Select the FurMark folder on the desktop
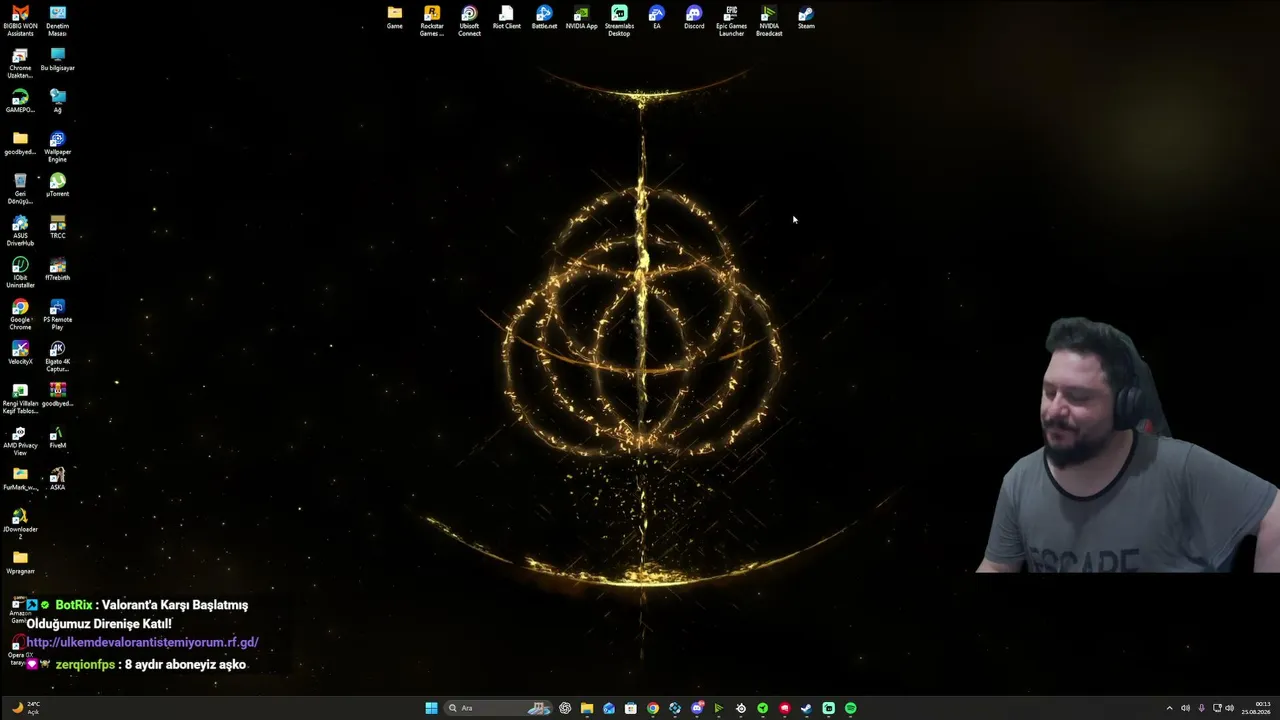Screen dimensions: 1280x720 [20, 480]
